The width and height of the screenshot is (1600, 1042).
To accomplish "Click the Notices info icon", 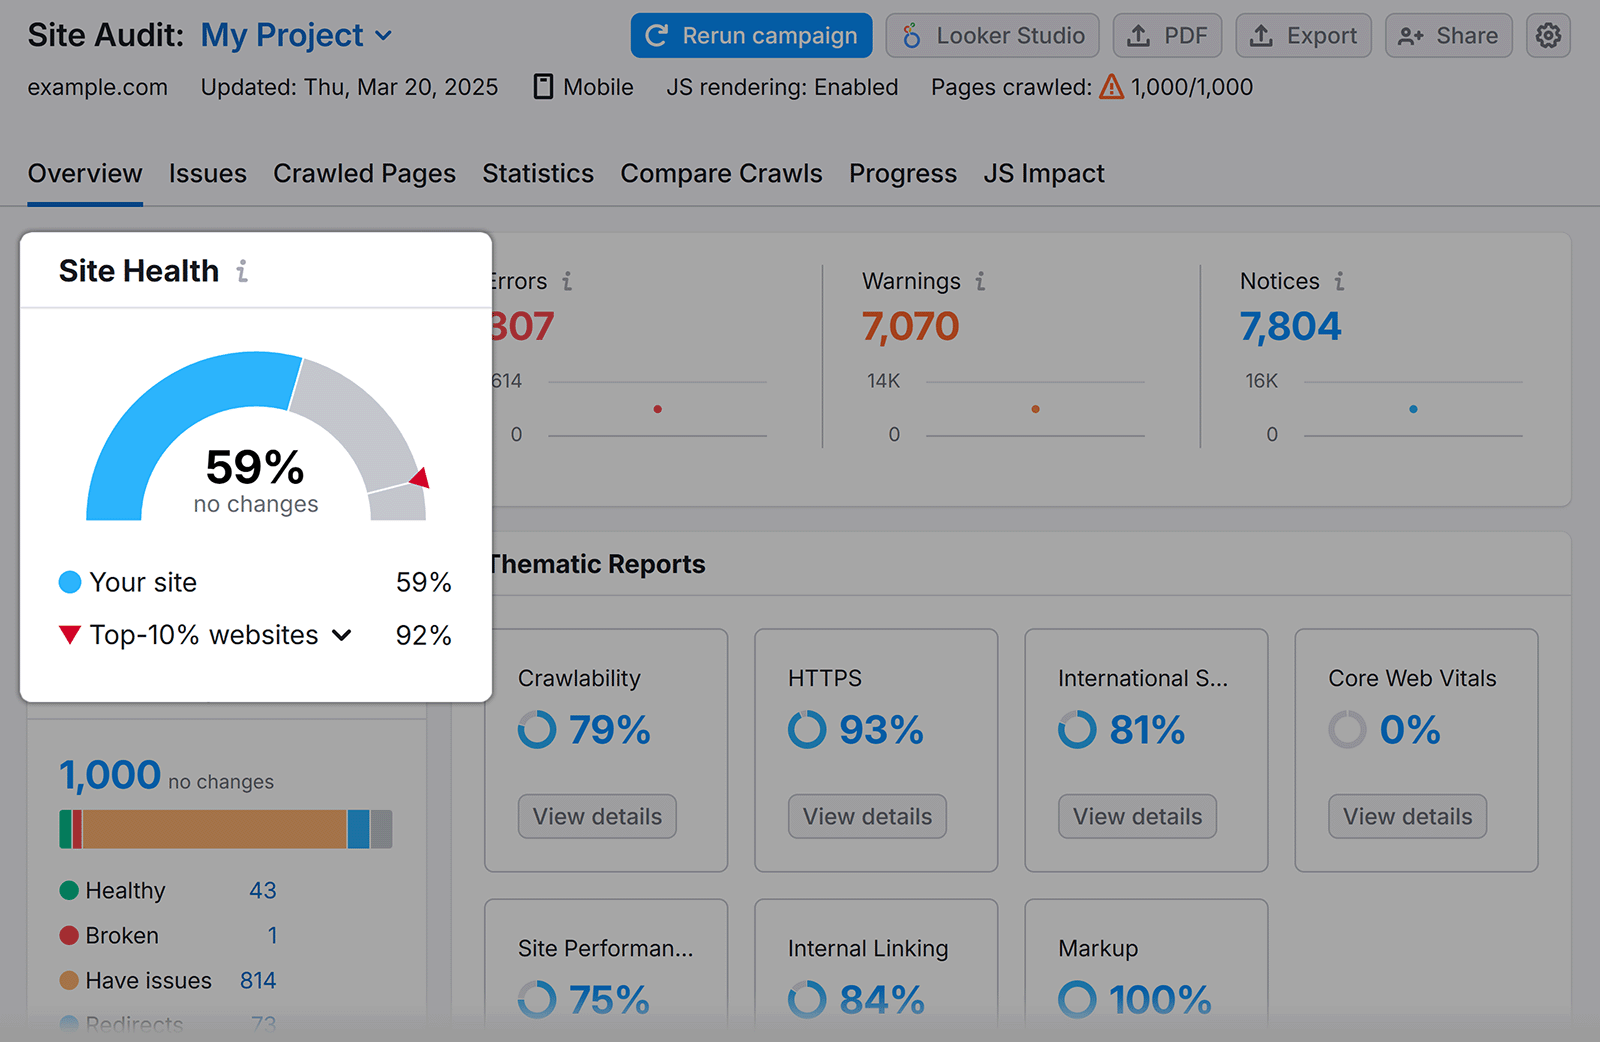I will tap(1340, 281).
